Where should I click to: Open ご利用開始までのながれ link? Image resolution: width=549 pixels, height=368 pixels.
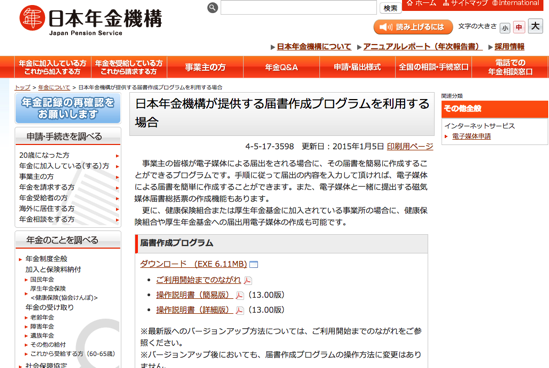pyautogui.click(x=199, y=280)
